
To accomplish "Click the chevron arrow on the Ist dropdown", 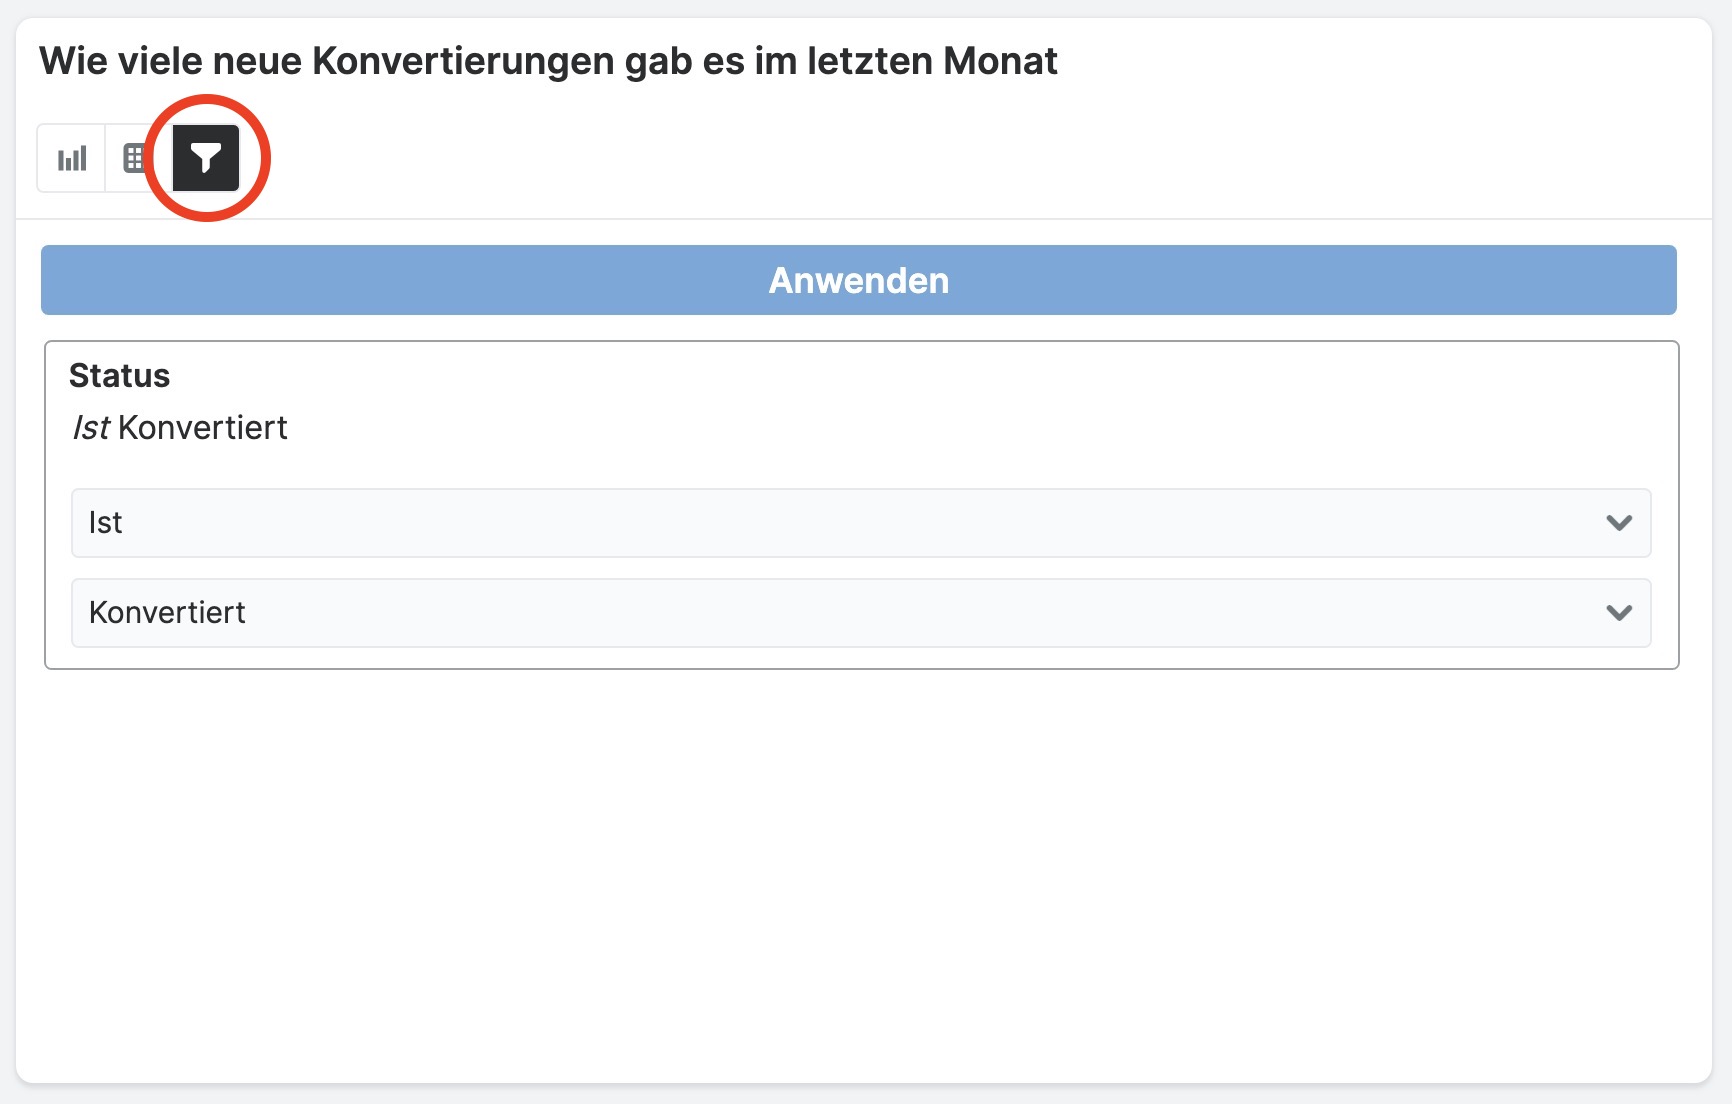I will pyautogui.click(x=1619, y=523).
